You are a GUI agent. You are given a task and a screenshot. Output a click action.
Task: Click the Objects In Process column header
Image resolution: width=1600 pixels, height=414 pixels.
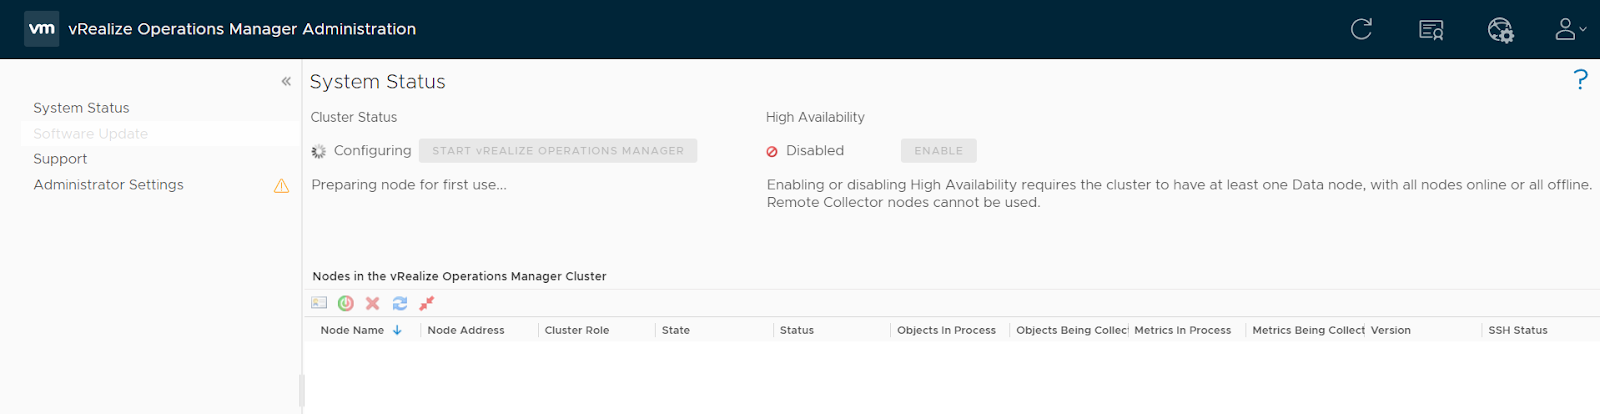pos(946,330)
